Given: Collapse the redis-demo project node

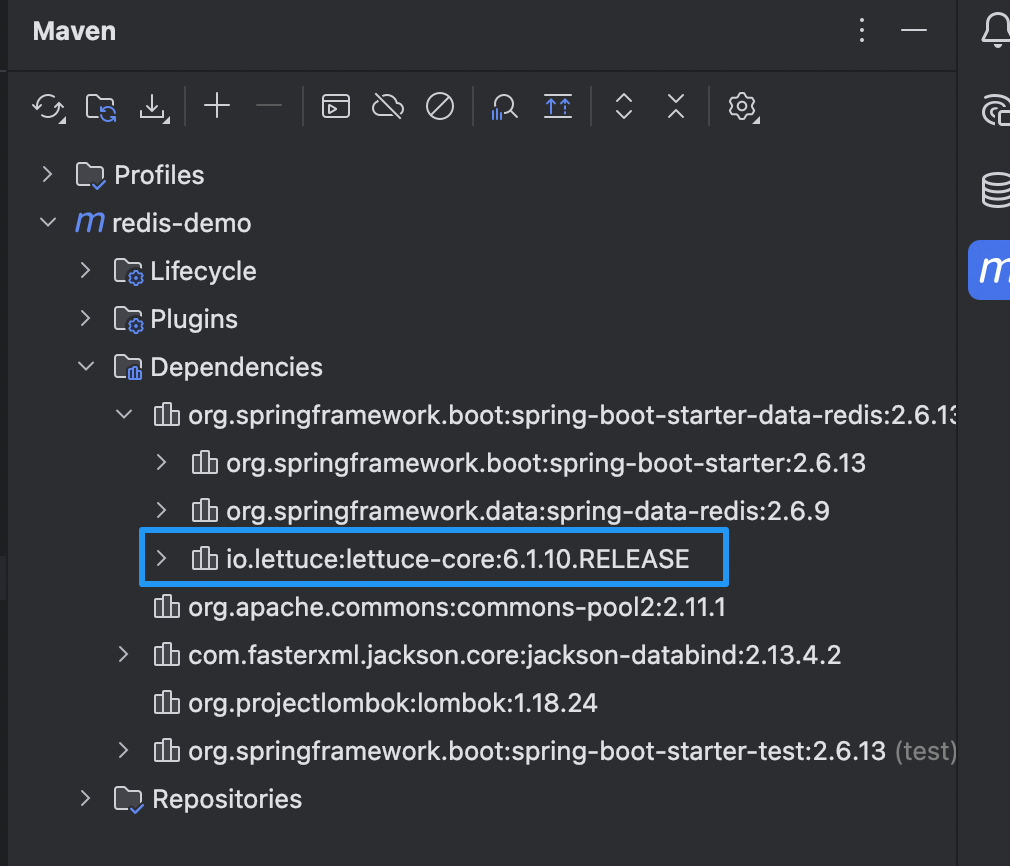Looking at the screenshot, I should (48, 223).
